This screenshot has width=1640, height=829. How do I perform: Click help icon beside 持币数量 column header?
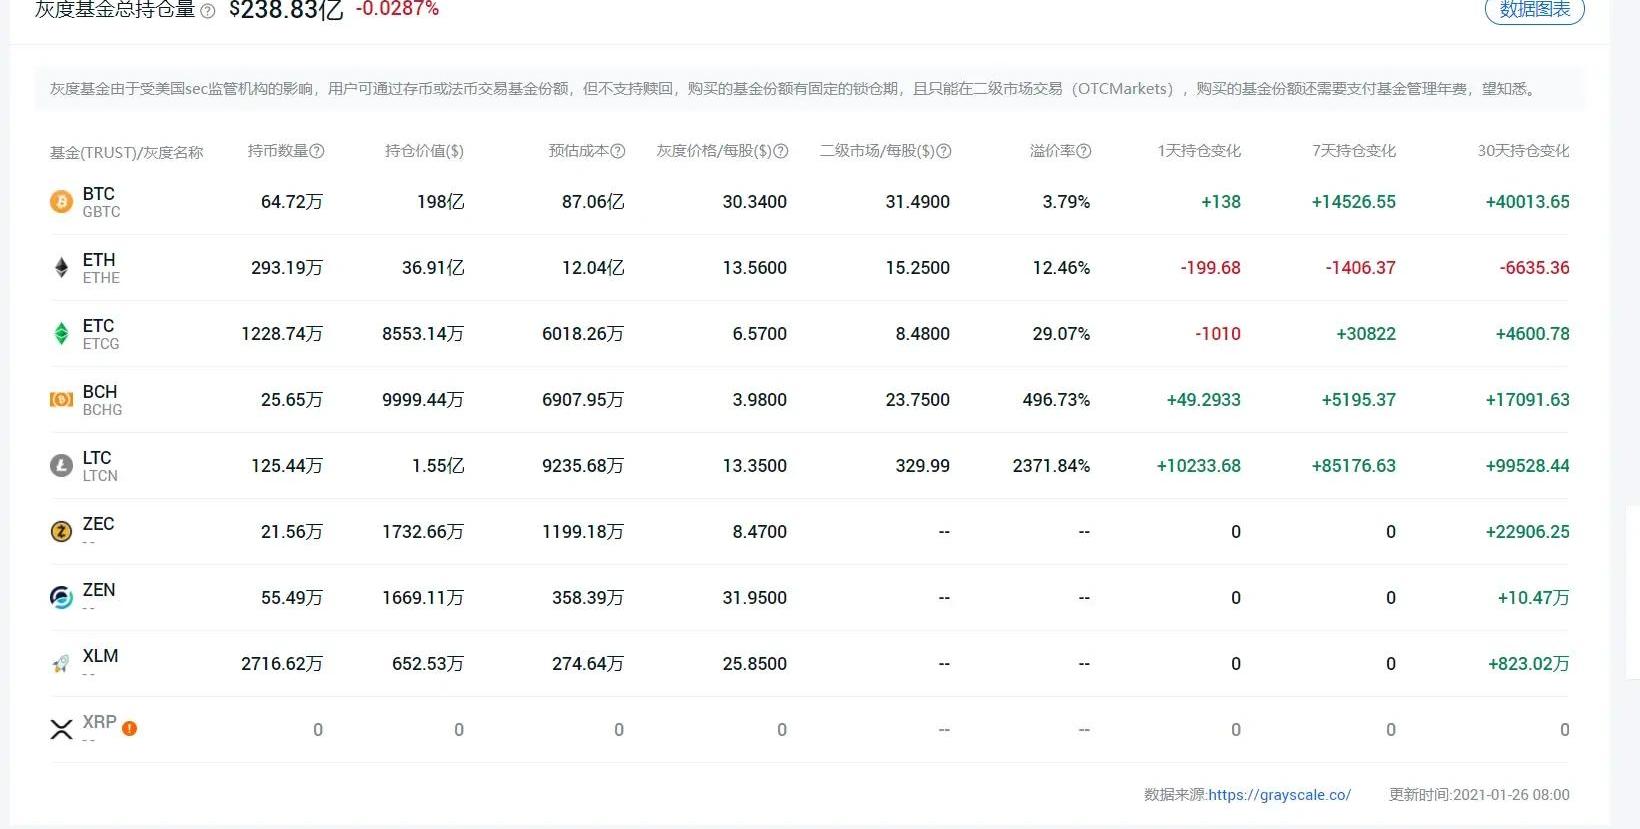(317, 151)
